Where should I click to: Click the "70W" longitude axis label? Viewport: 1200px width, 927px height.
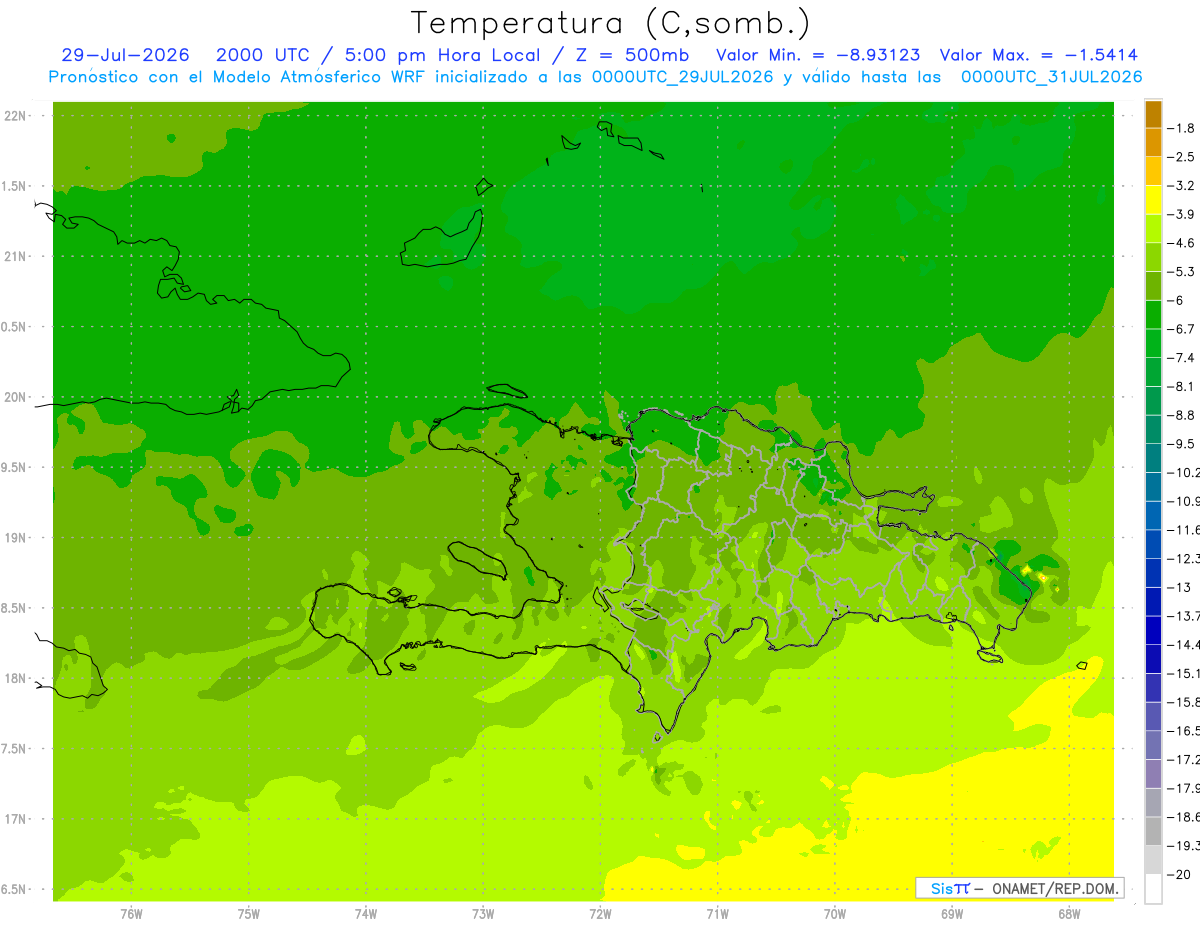pos(835,914)
